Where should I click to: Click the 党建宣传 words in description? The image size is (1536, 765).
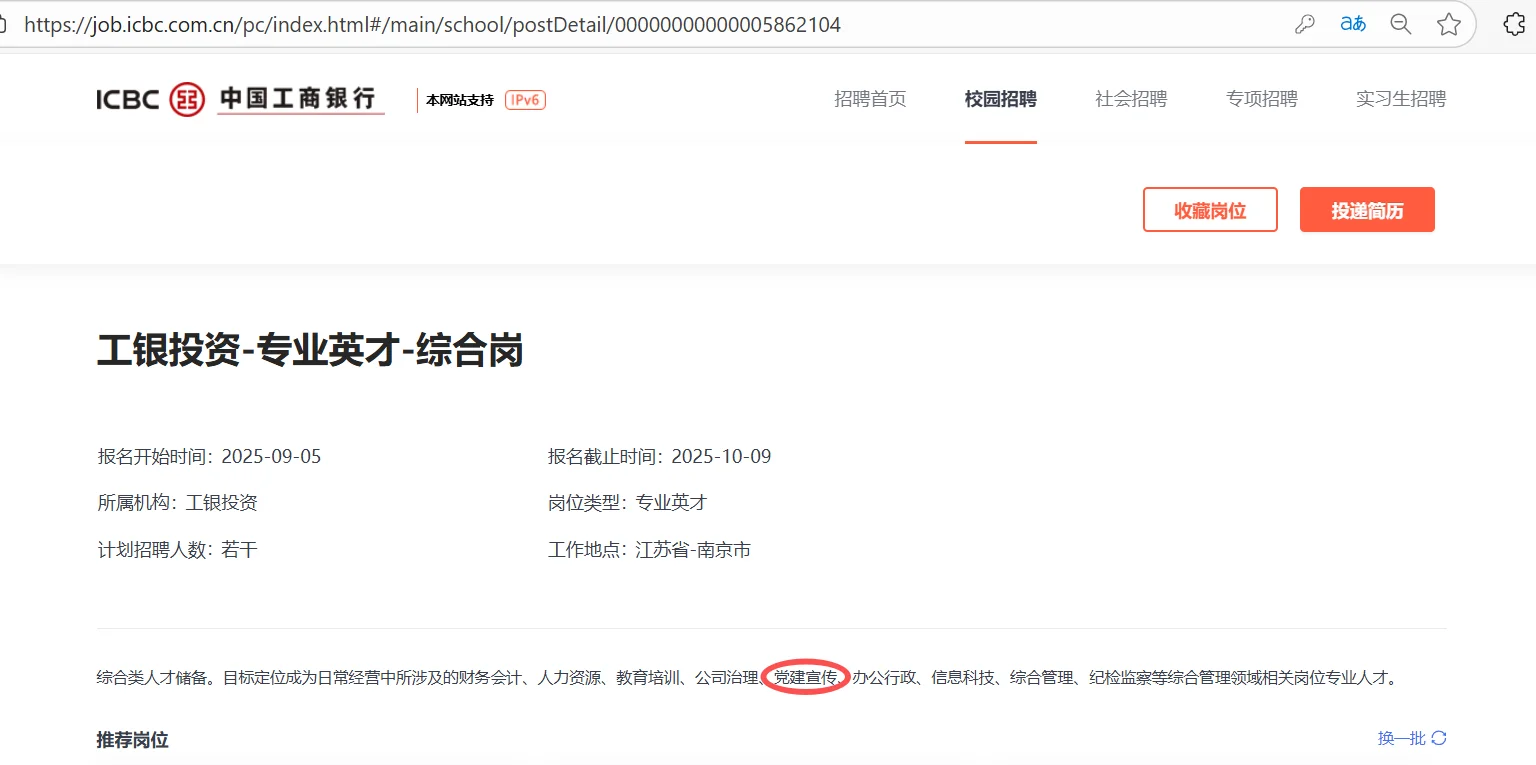(806, 678)
